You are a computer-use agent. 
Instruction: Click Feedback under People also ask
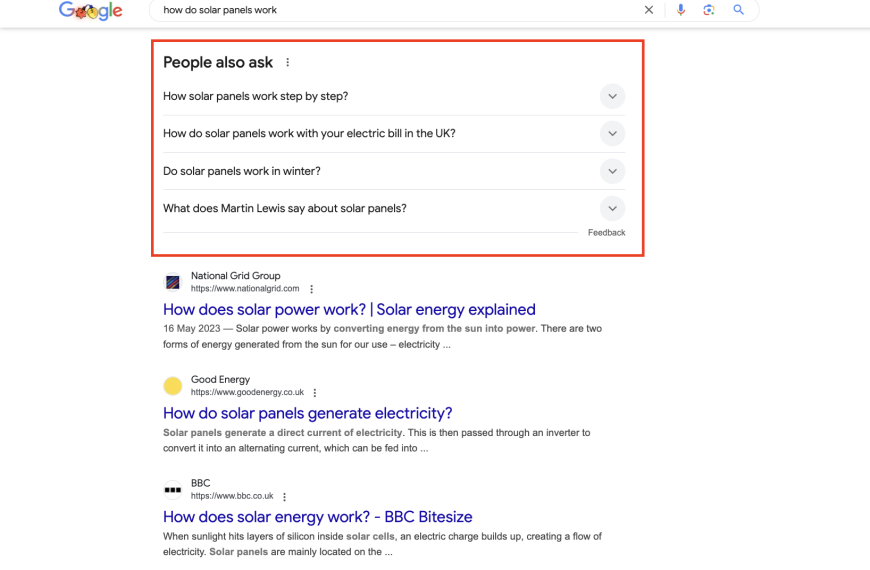click(x=606, y=233)
